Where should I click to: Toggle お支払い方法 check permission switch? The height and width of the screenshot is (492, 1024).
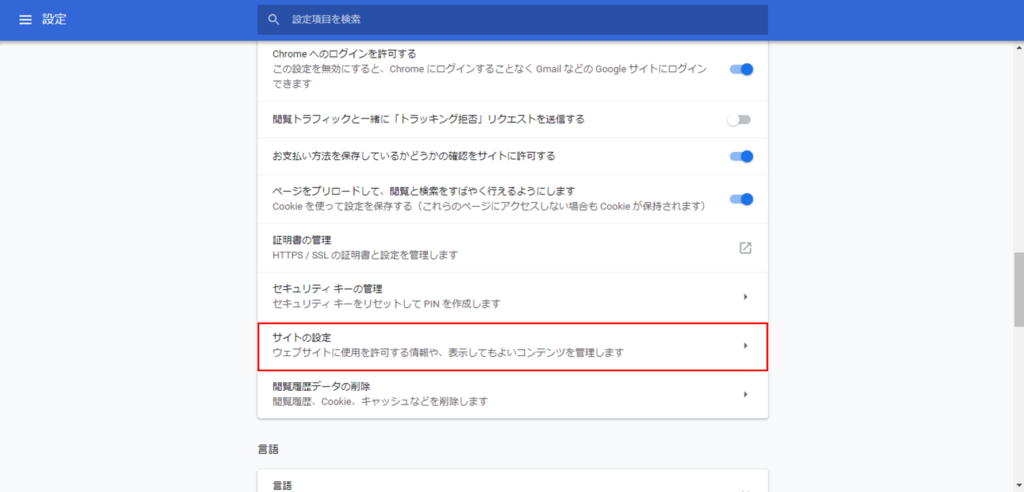point(741,156)
